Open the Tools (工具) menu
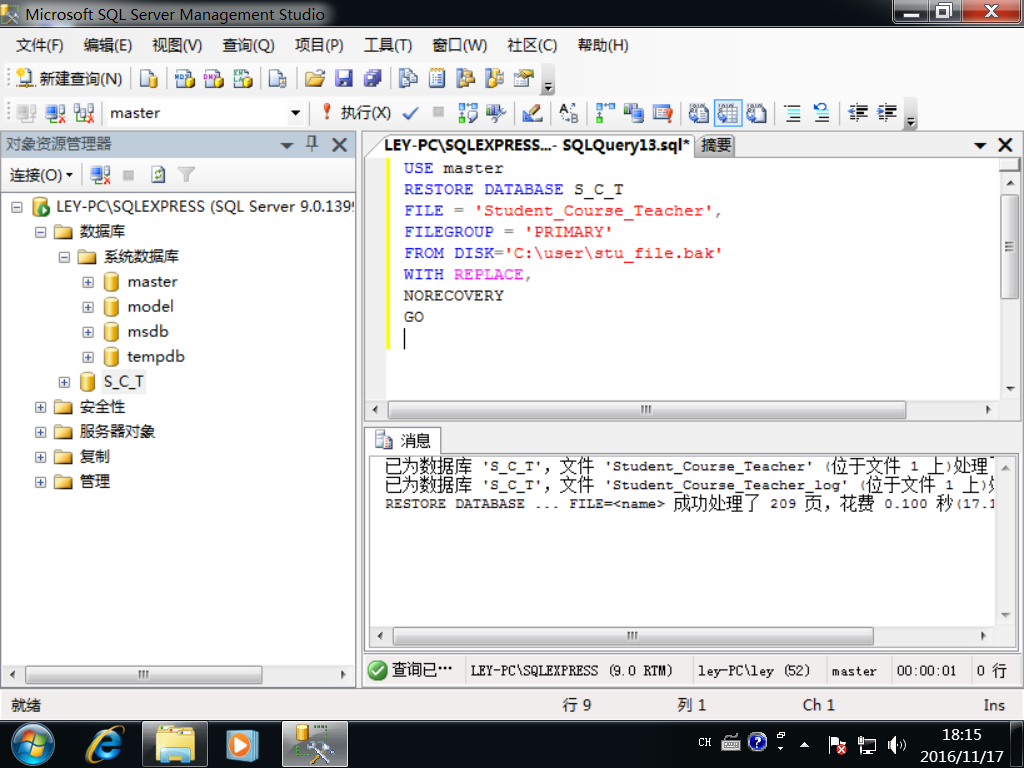1024x768 pixels. 388,45
